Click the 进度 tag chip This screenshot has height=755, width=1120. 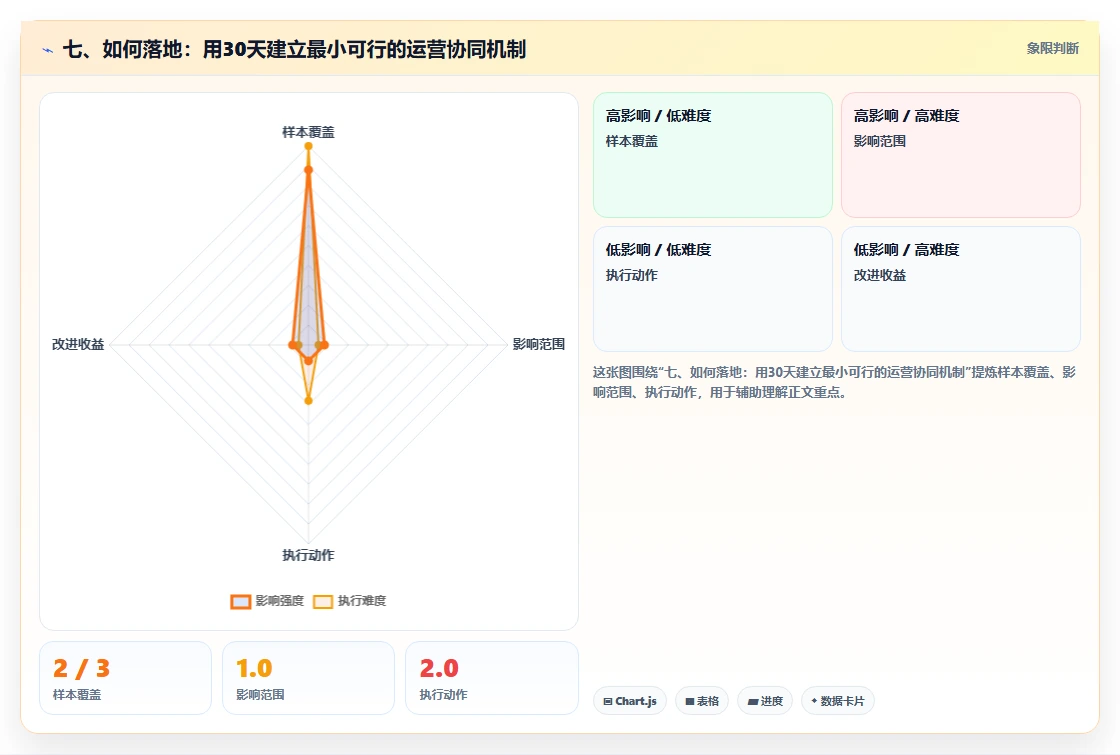pos(765,701)
